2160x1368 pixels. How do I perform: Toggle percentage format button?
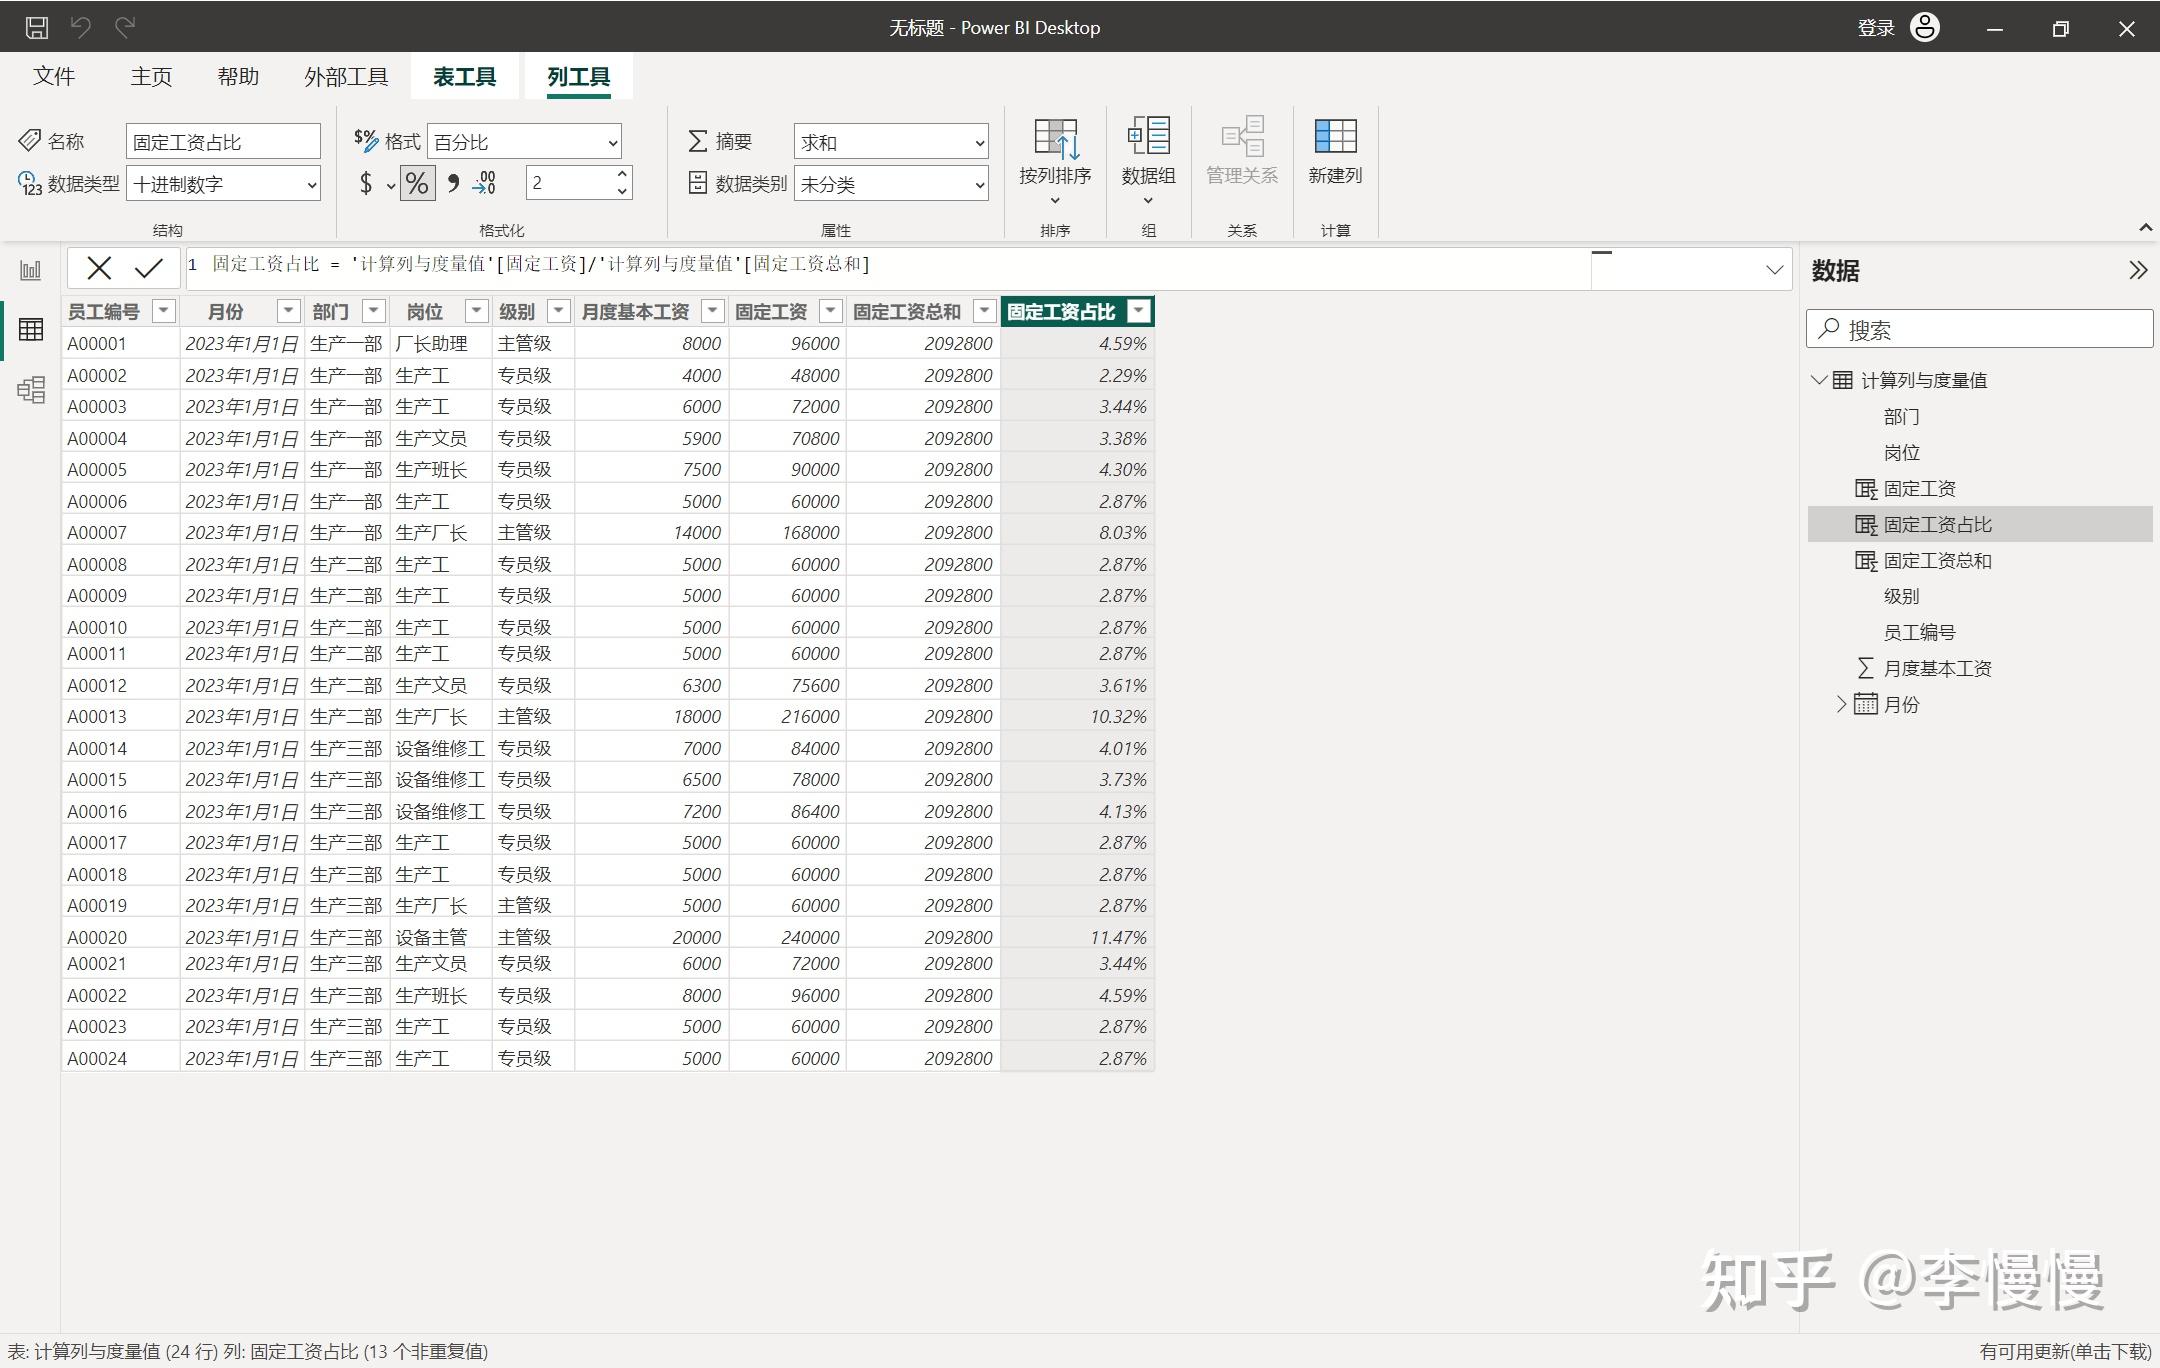point(417,183)
